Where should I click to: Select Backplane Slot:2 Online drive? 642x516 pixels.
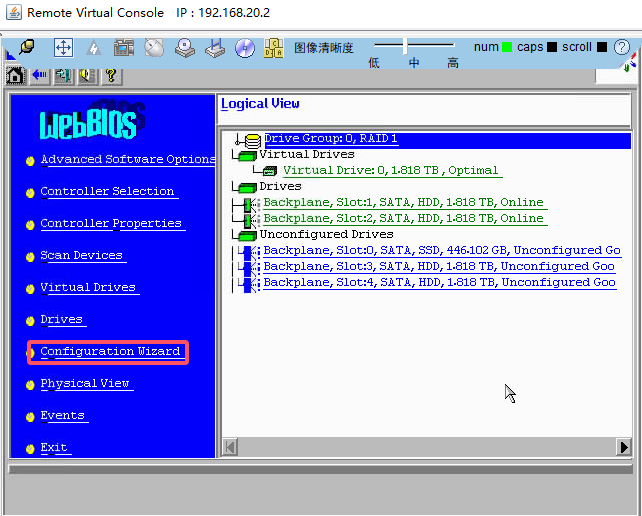click(x=405, y=218)
